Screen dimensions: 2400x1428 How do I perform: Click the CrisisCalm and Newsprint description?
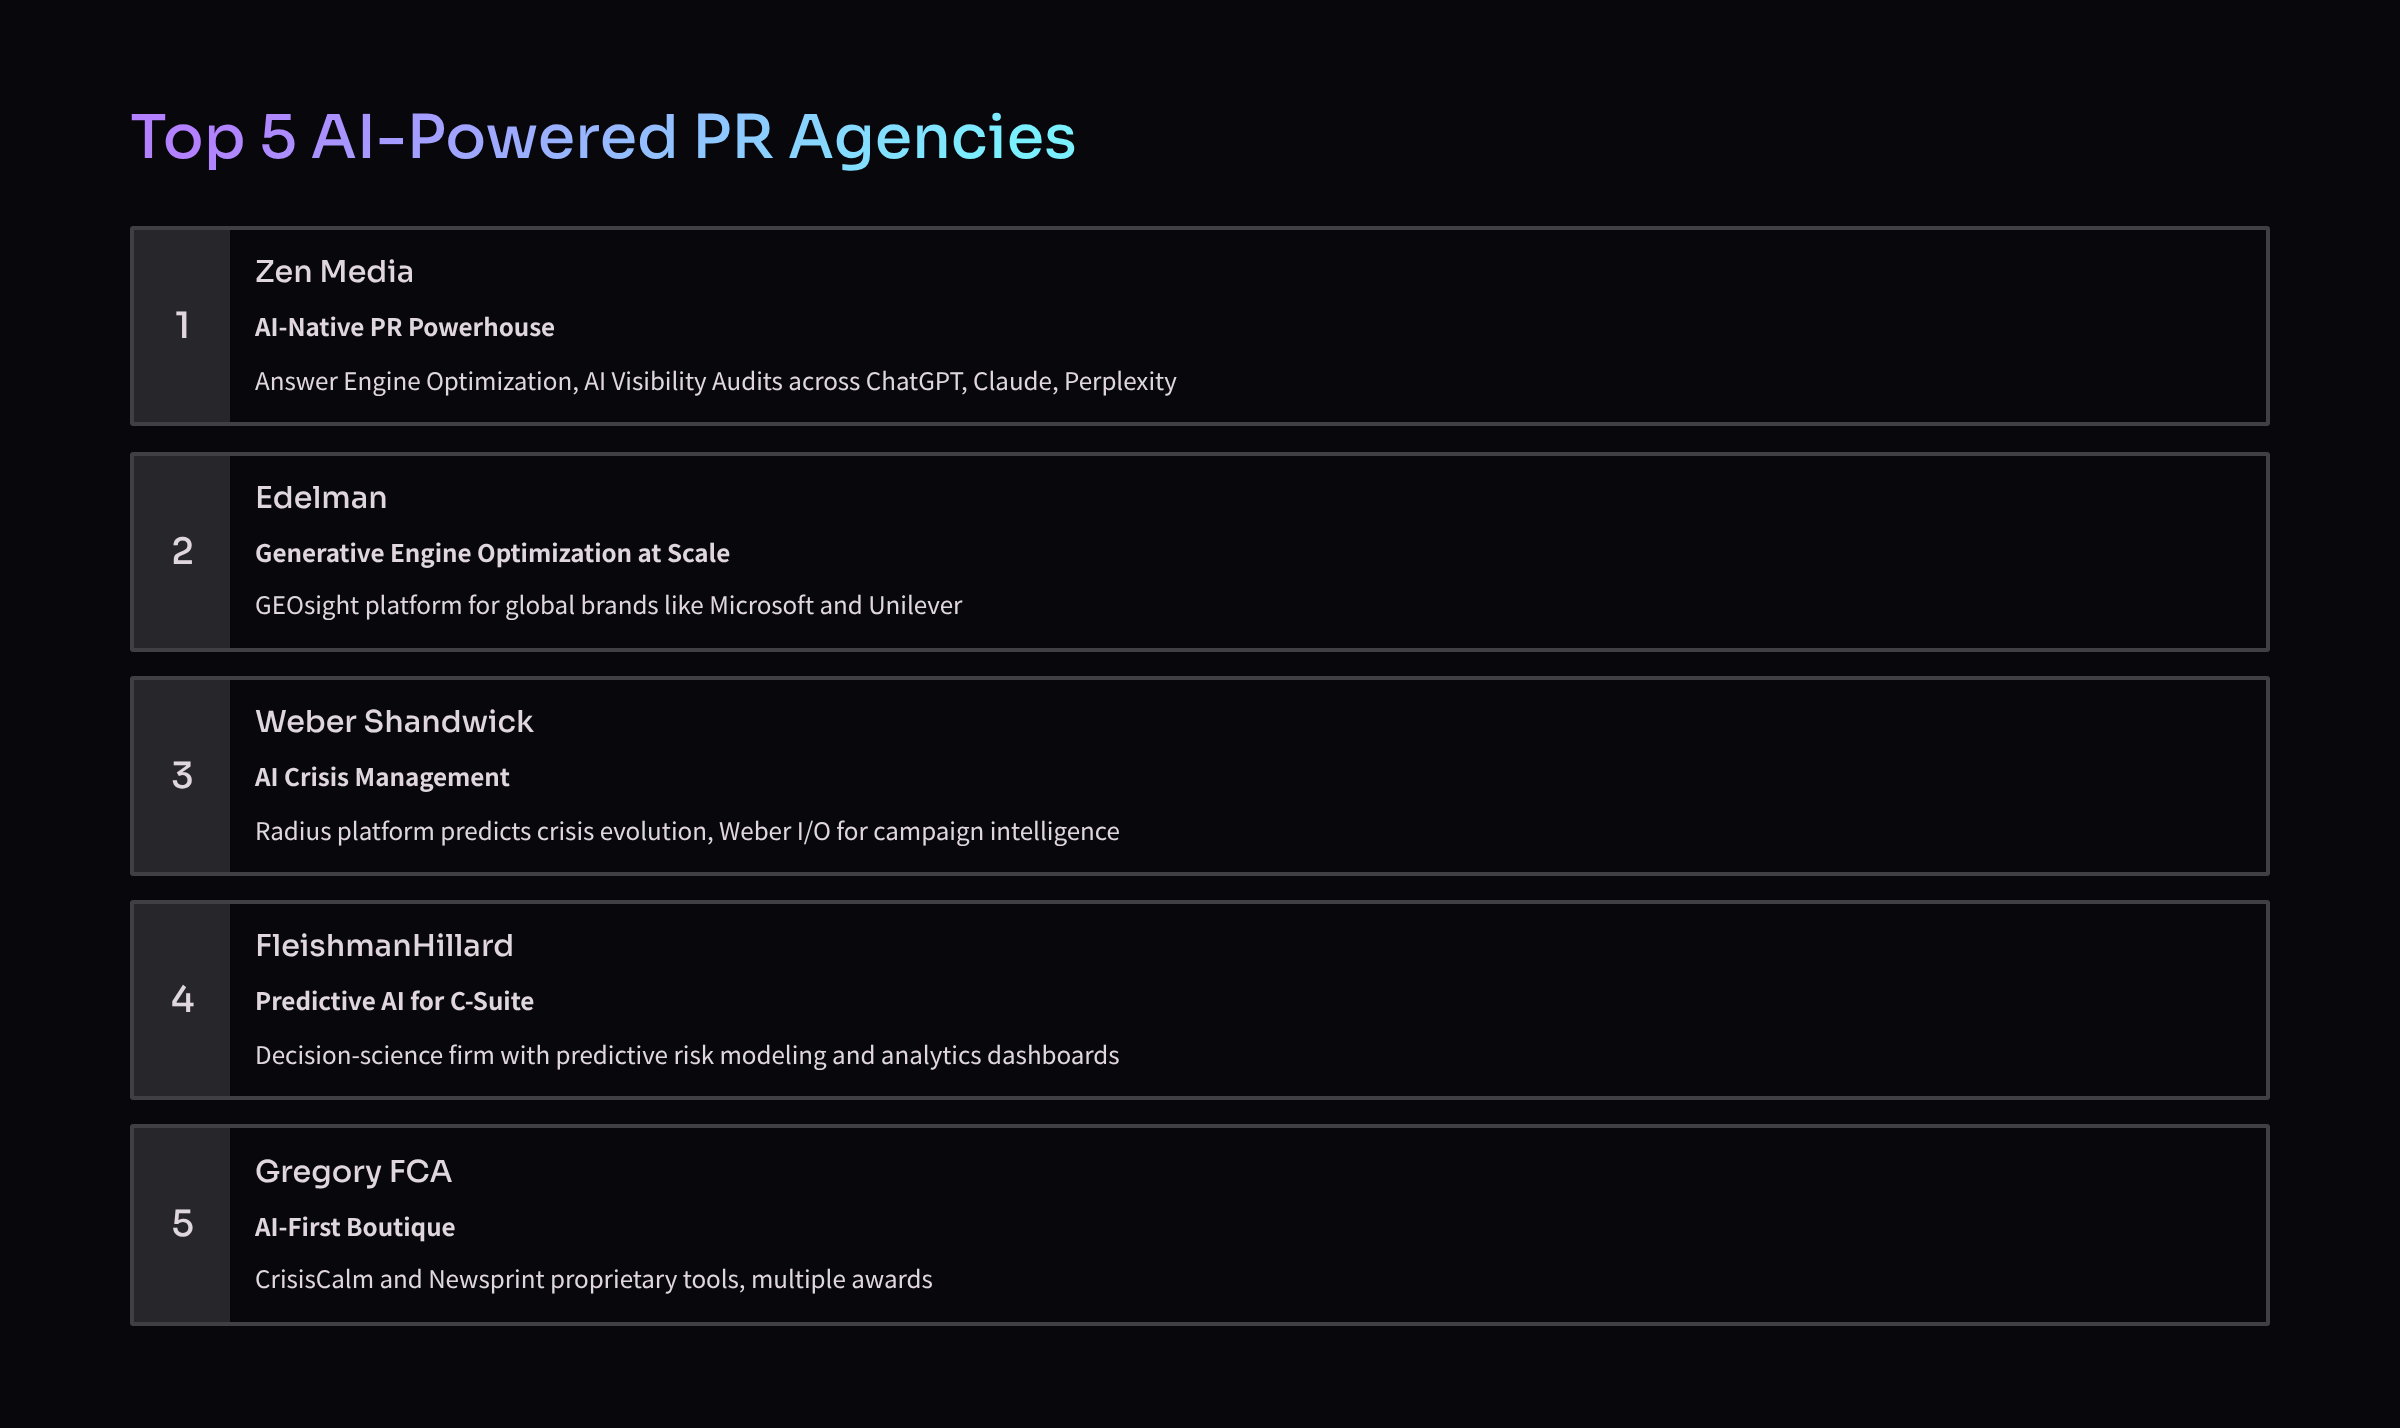tap(593, 1280)
